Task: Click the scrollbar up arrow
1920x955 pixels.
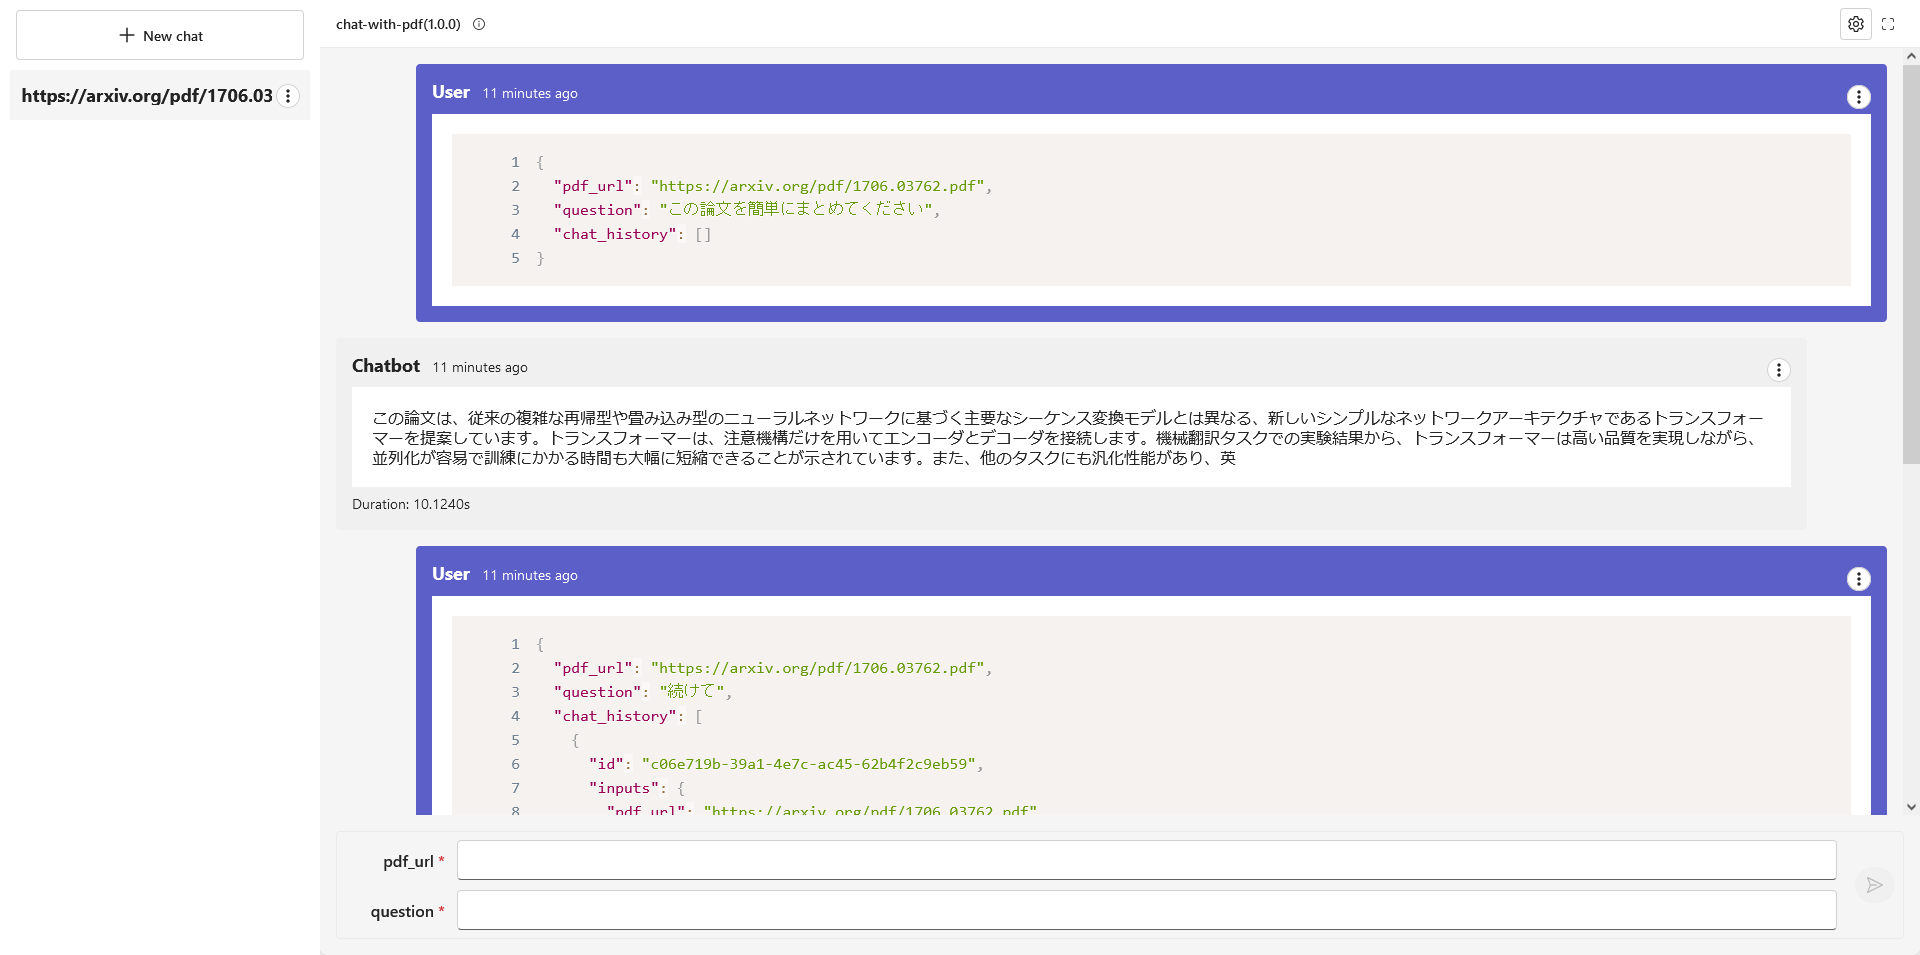Action: 1911,57
